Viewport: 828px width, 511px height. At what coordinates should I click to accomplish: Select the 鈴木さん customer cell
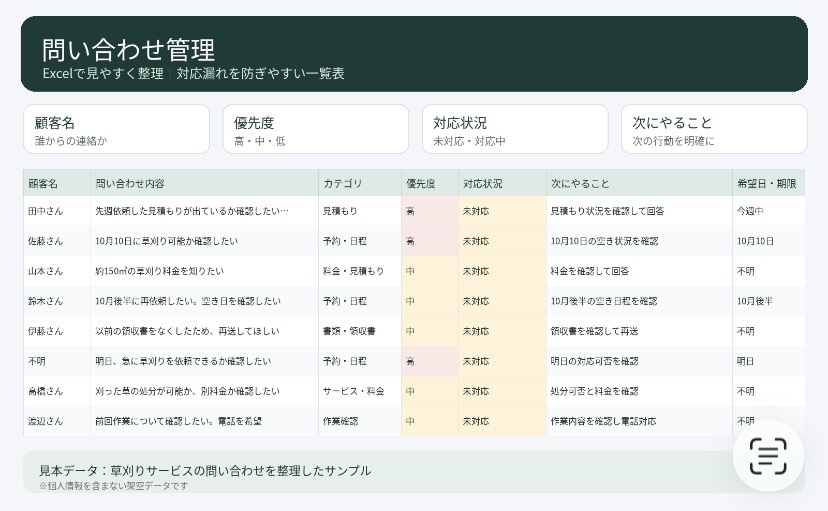pyautogui.click(x=57, y=301)
